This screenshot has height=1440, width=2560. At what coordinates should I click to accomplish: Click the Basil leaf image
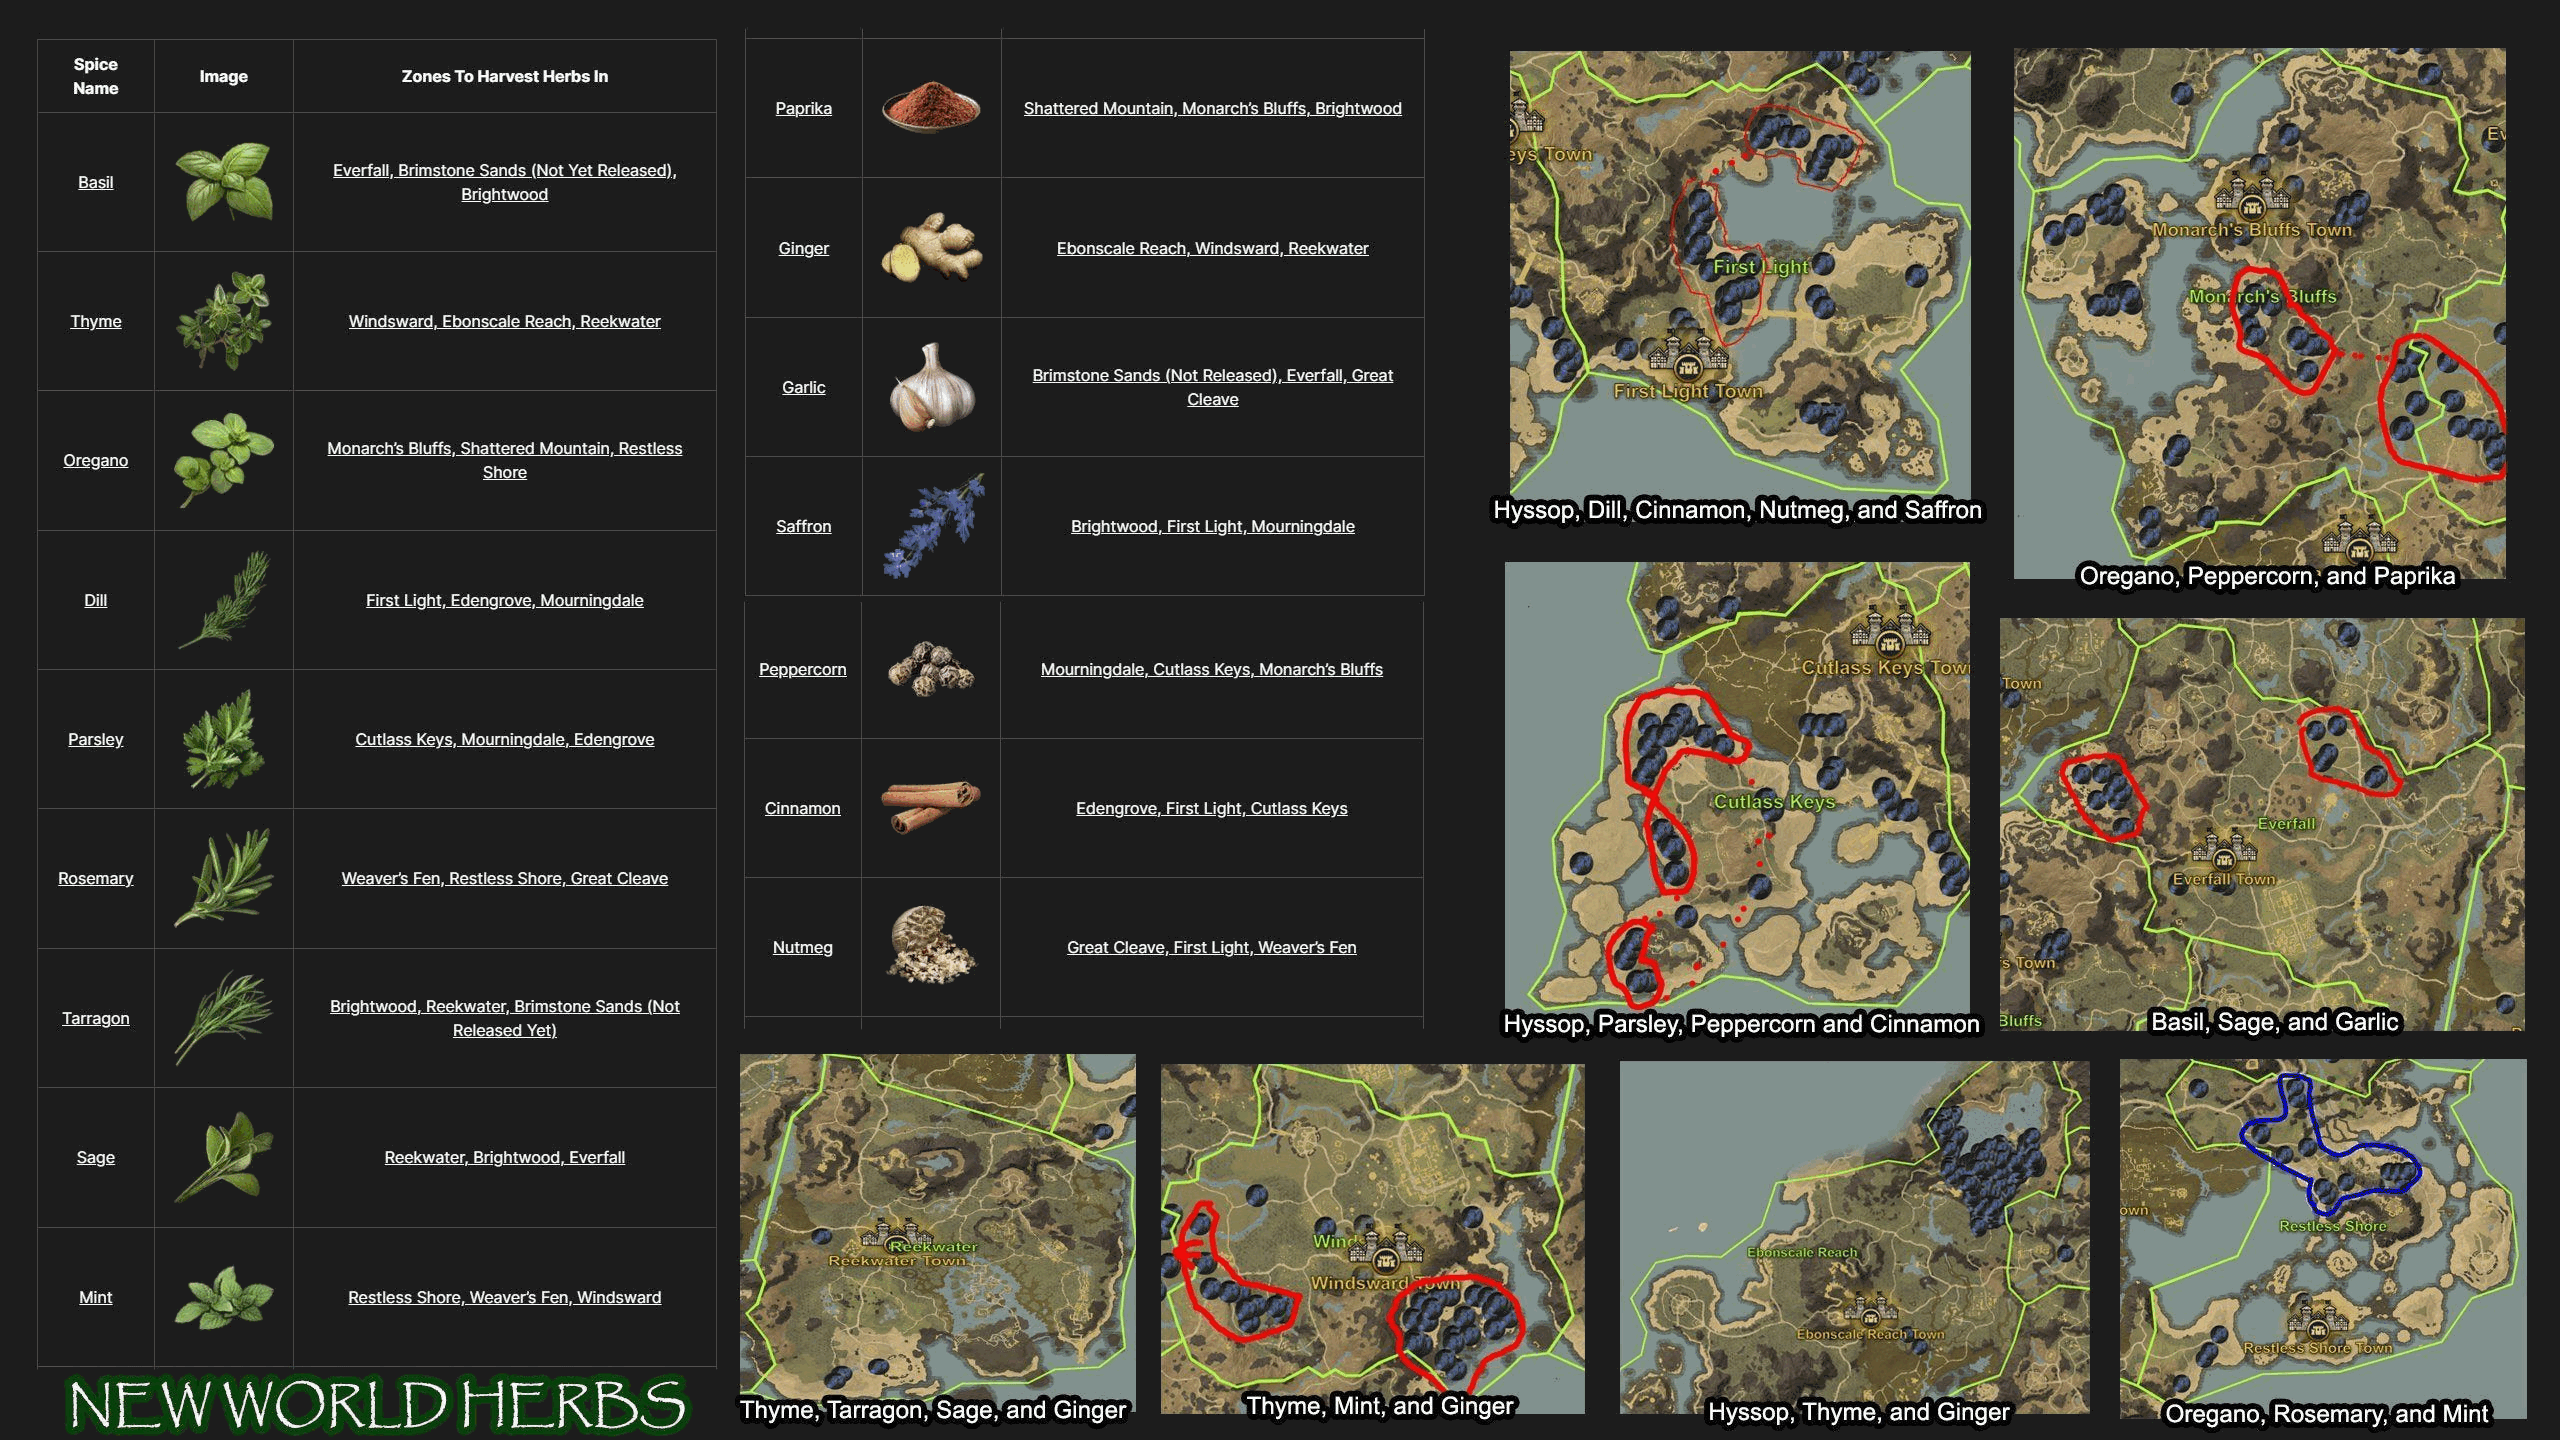[224, 181]
